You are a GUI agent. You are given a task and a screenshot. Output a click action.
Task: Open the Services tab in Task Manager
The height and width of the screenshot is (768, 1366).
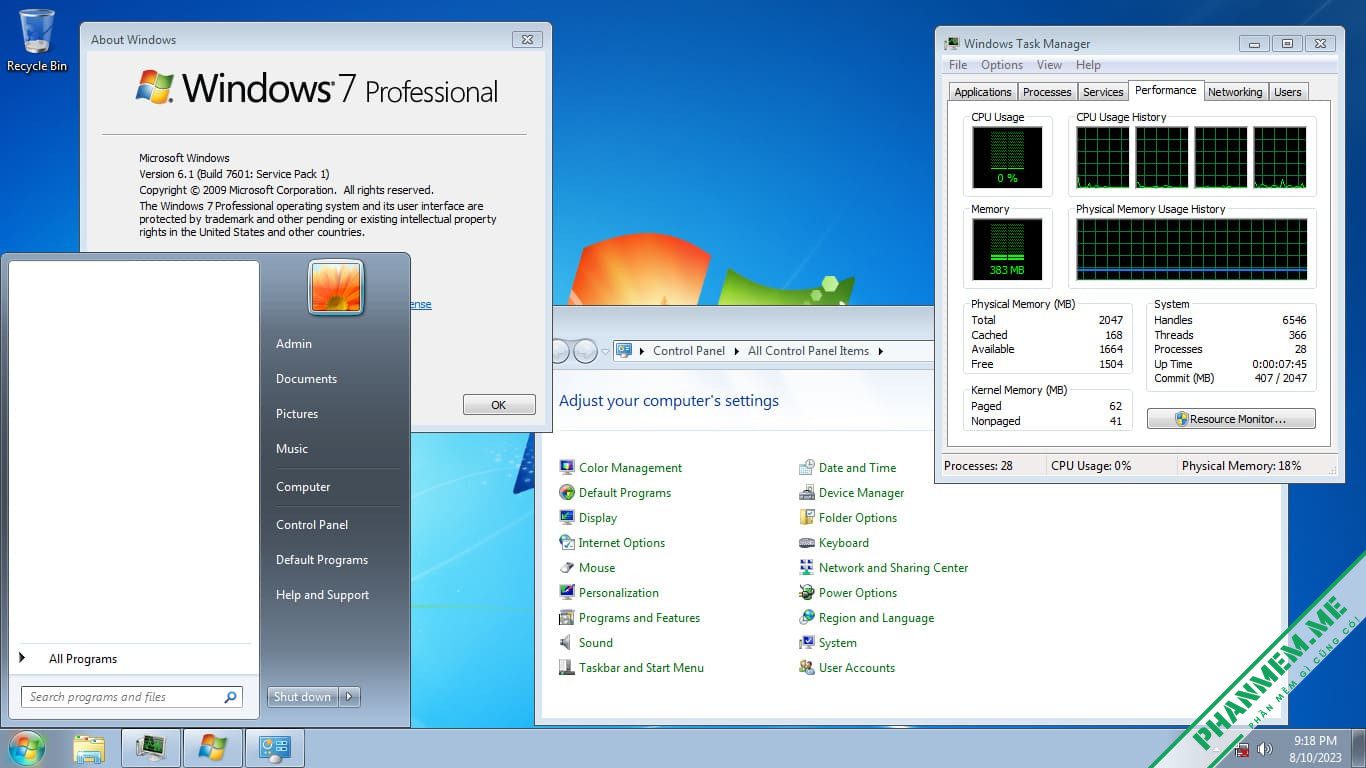tap(1103, 92)
